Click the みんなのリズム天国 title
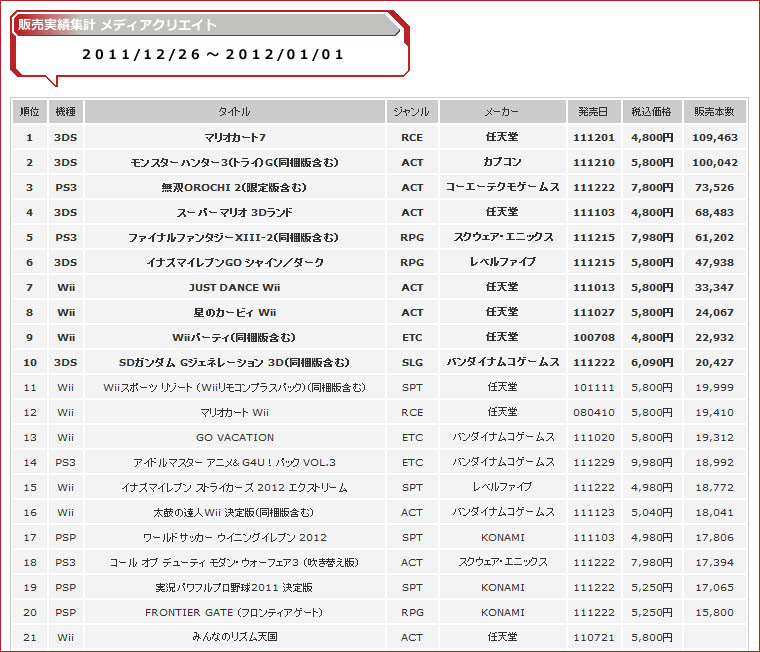Screen dimensions: 760x652 click(x=235, y=637)
